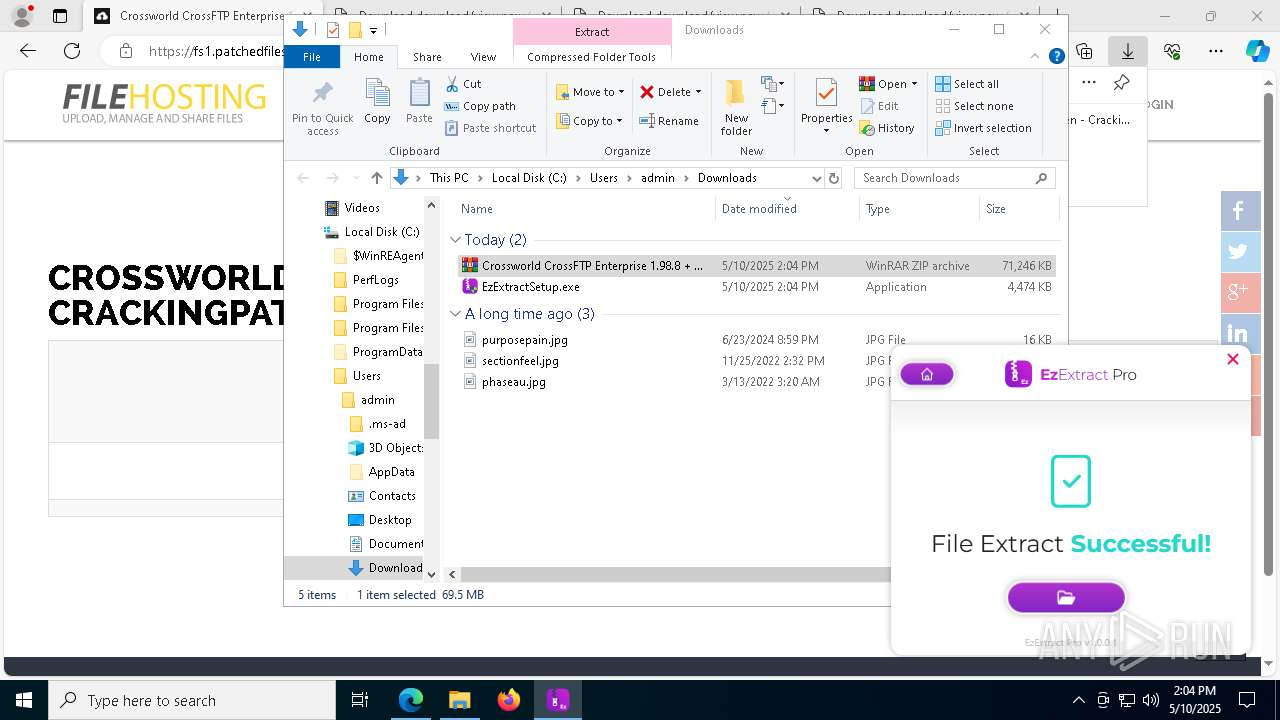
Task: Select Crossworld CrossFTP zip file
Action: 756,266
